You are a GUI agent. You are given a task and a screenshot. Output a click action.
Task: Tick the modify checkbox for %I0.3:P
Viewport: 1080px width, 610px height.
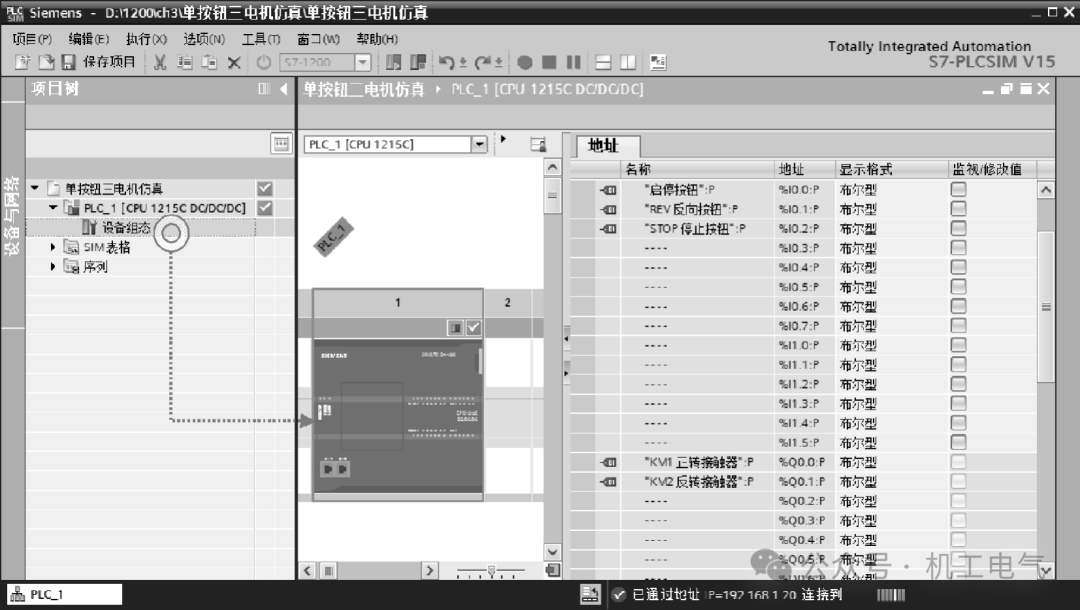point(958,247)
